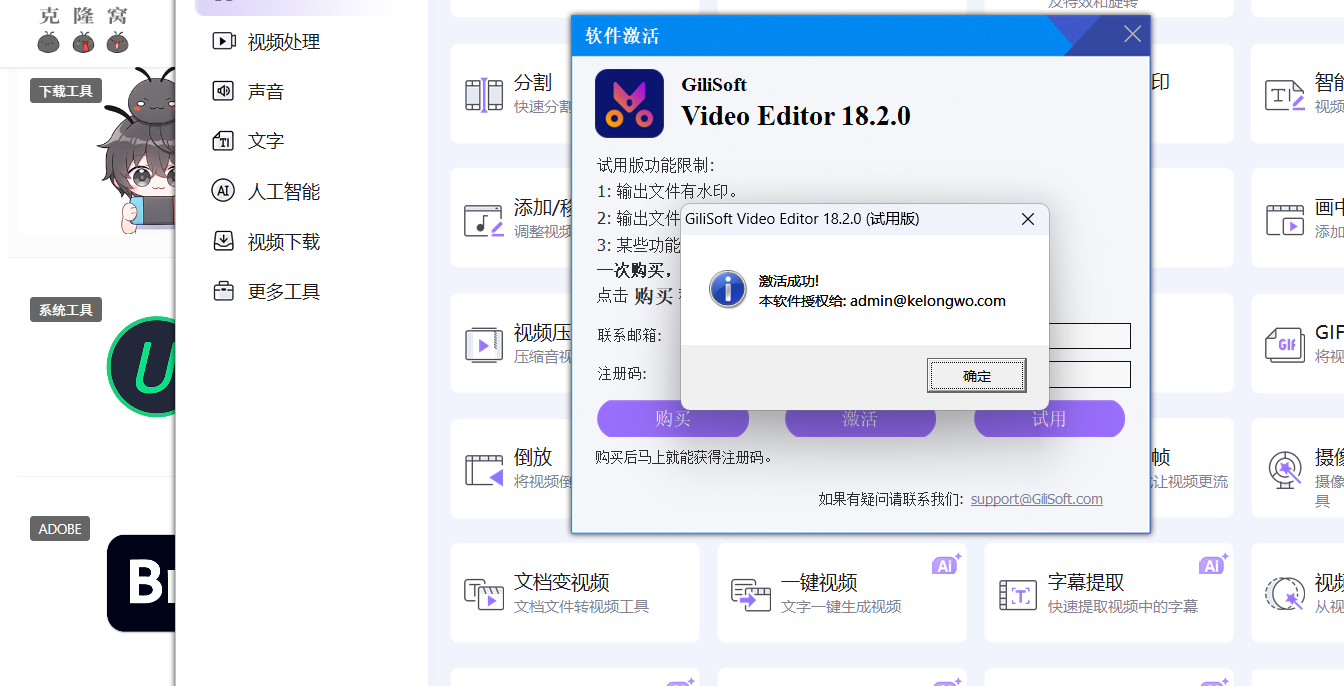Click the 激活 button
This screenshot has width=1344, height=686.
click(860, 419)
